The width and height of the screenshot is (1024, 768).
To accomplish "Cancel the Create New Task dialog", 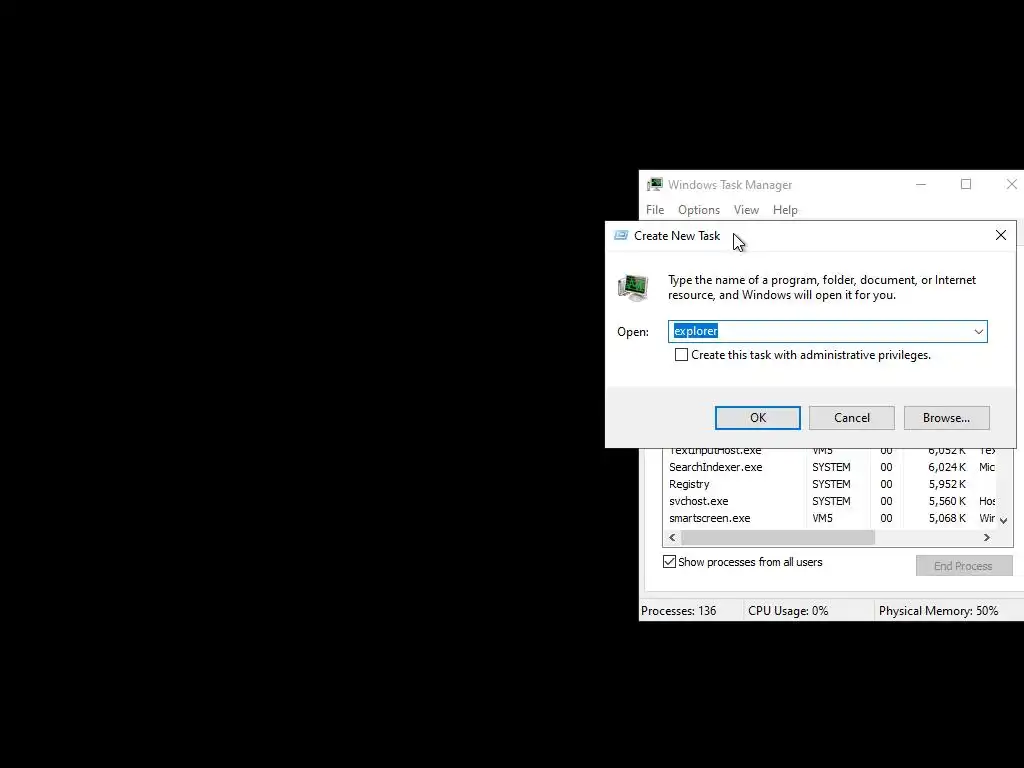I will point(852,418).
